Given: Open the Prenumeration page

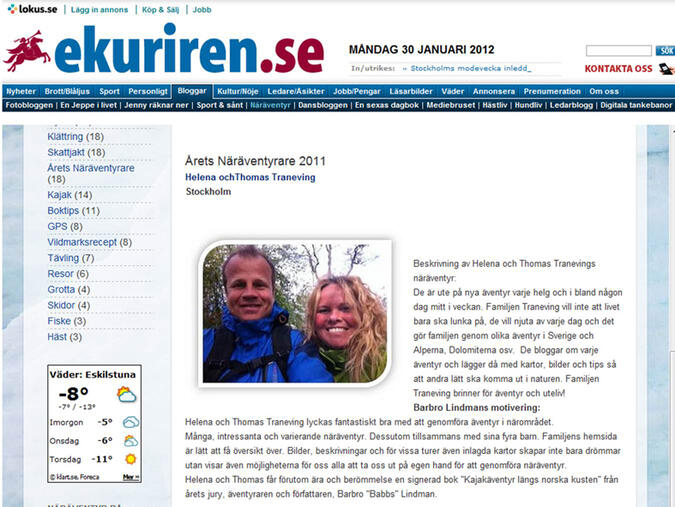Looking at the screenshot, I should coord(552,91).
